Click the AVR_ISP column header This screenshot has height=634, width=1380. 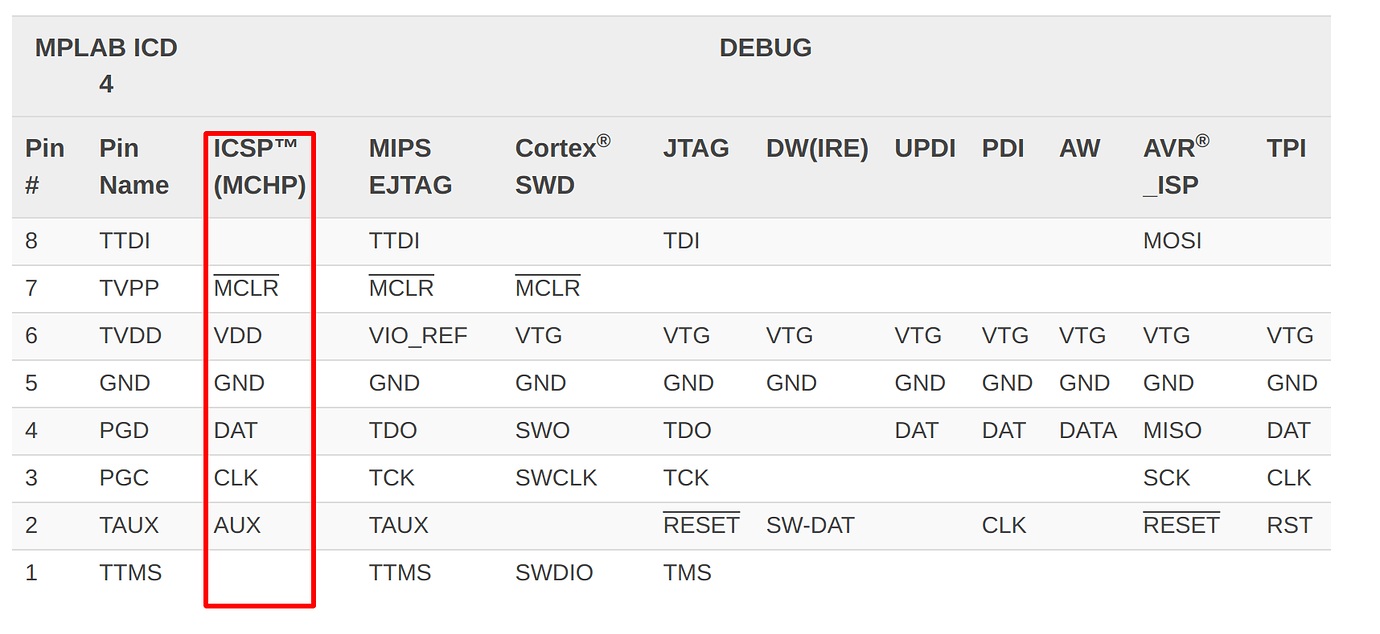(x=1176, y=167)
